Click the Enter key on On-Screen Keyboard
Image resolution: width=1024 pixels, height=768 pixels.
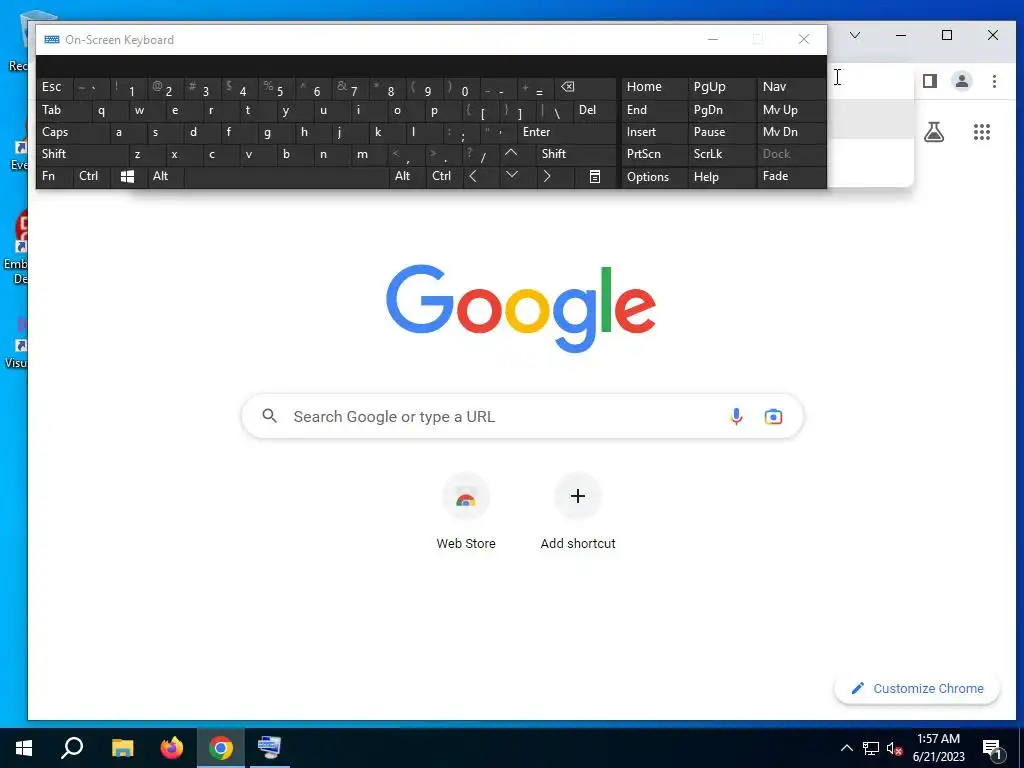[567, 132]
